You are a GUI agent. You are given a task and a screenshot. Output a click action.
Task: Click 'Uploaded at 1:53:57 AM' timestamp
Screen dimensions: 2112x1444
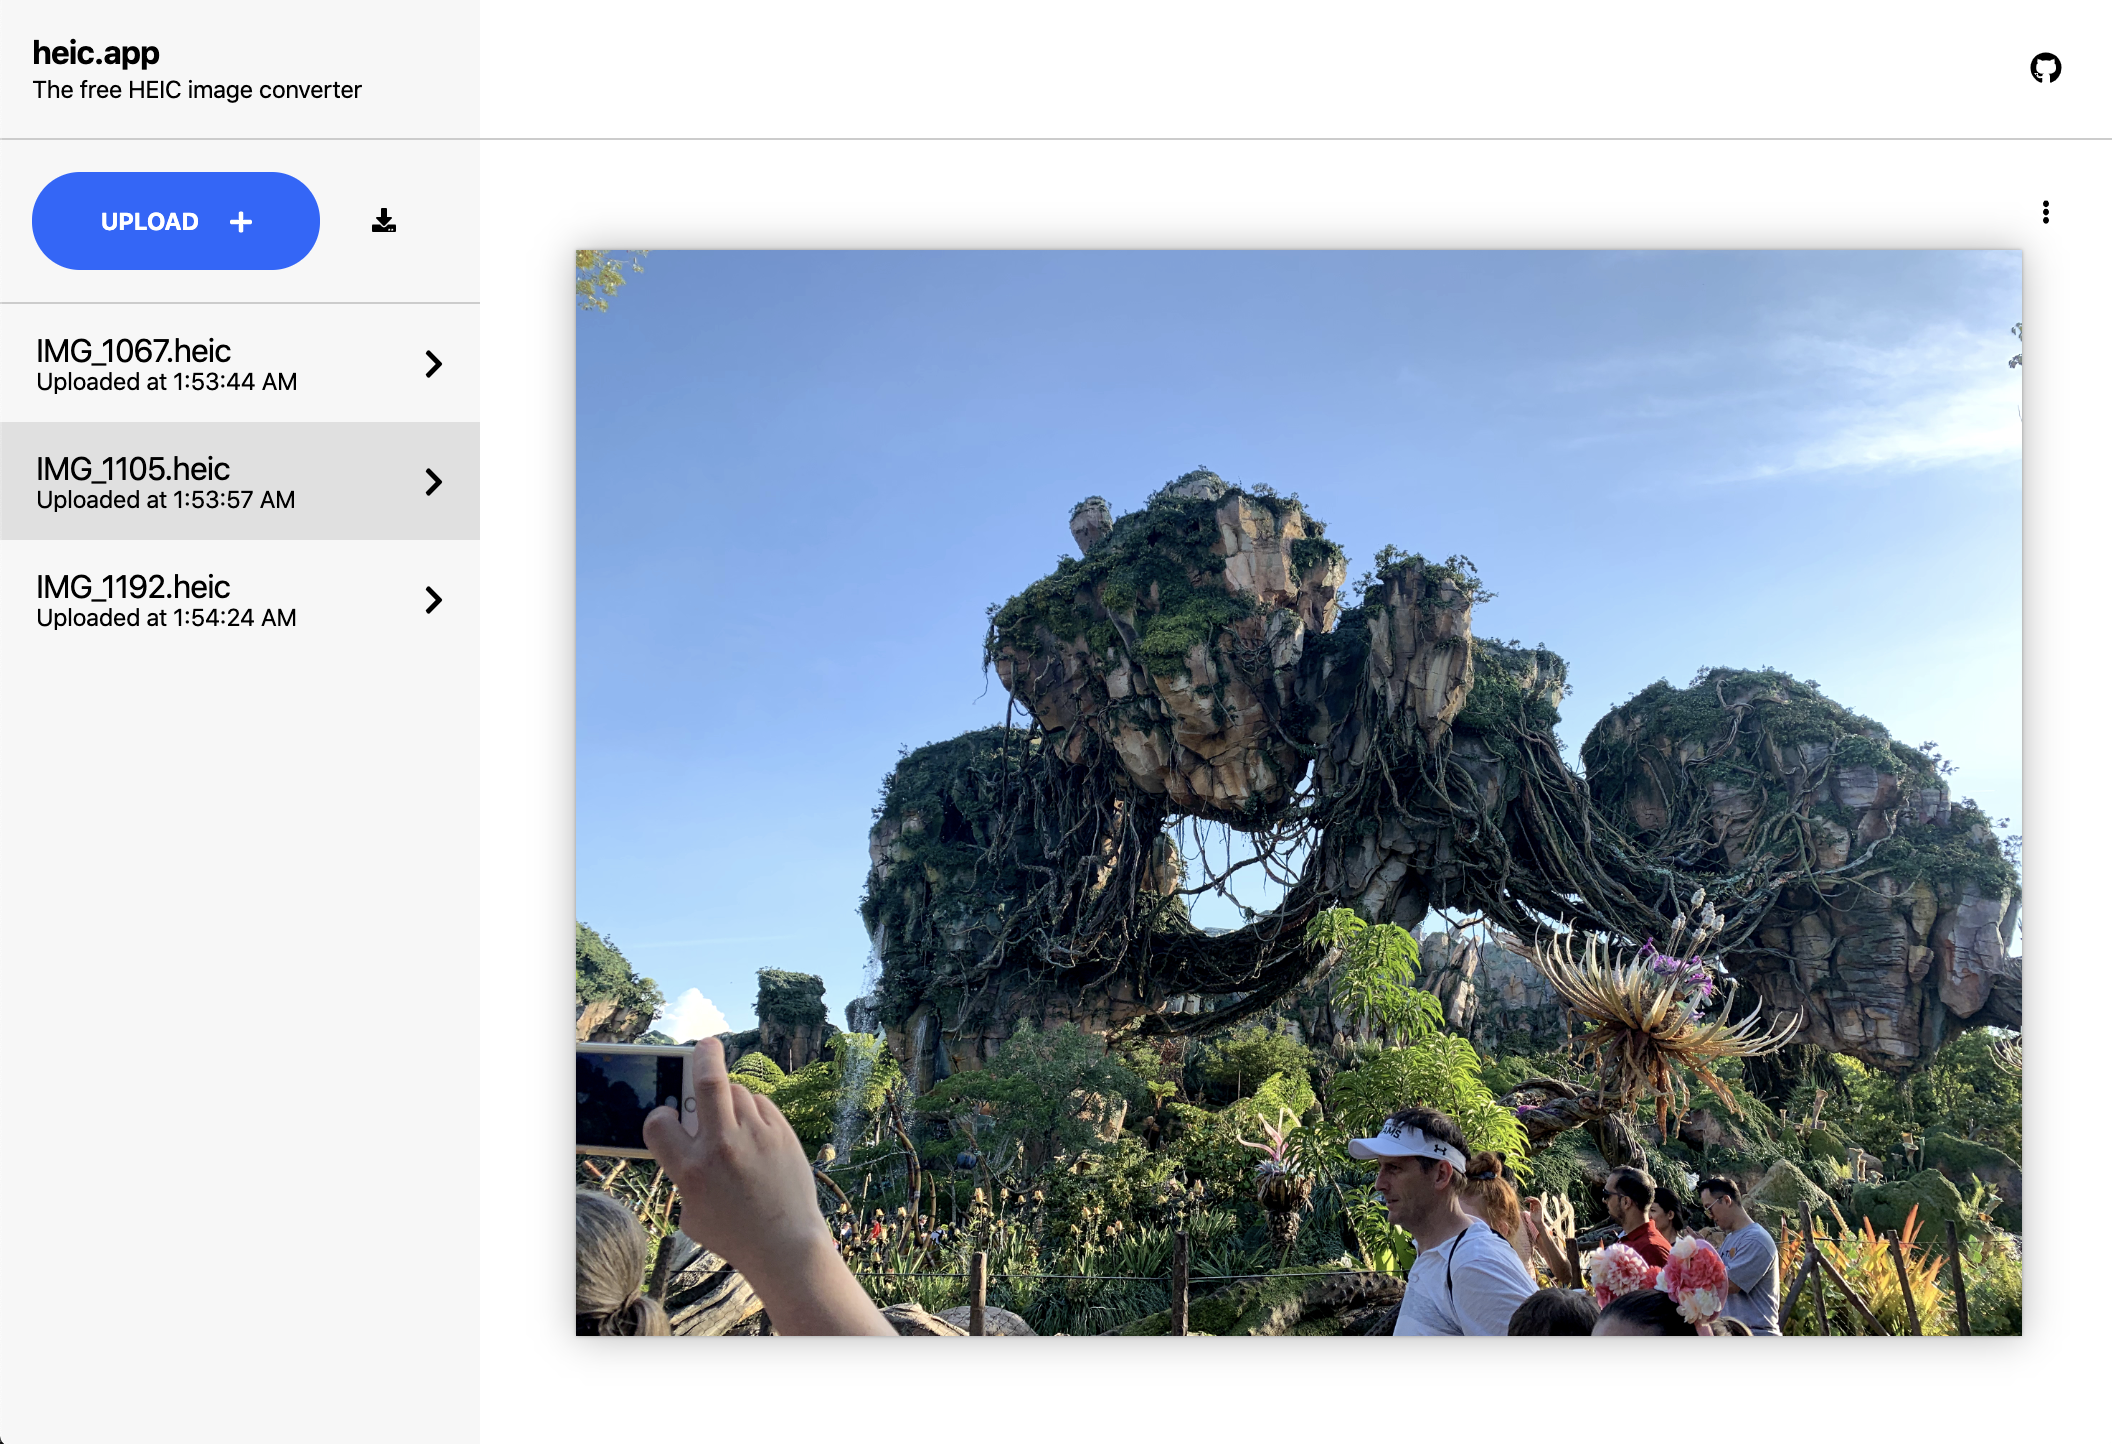coord(166,500)
